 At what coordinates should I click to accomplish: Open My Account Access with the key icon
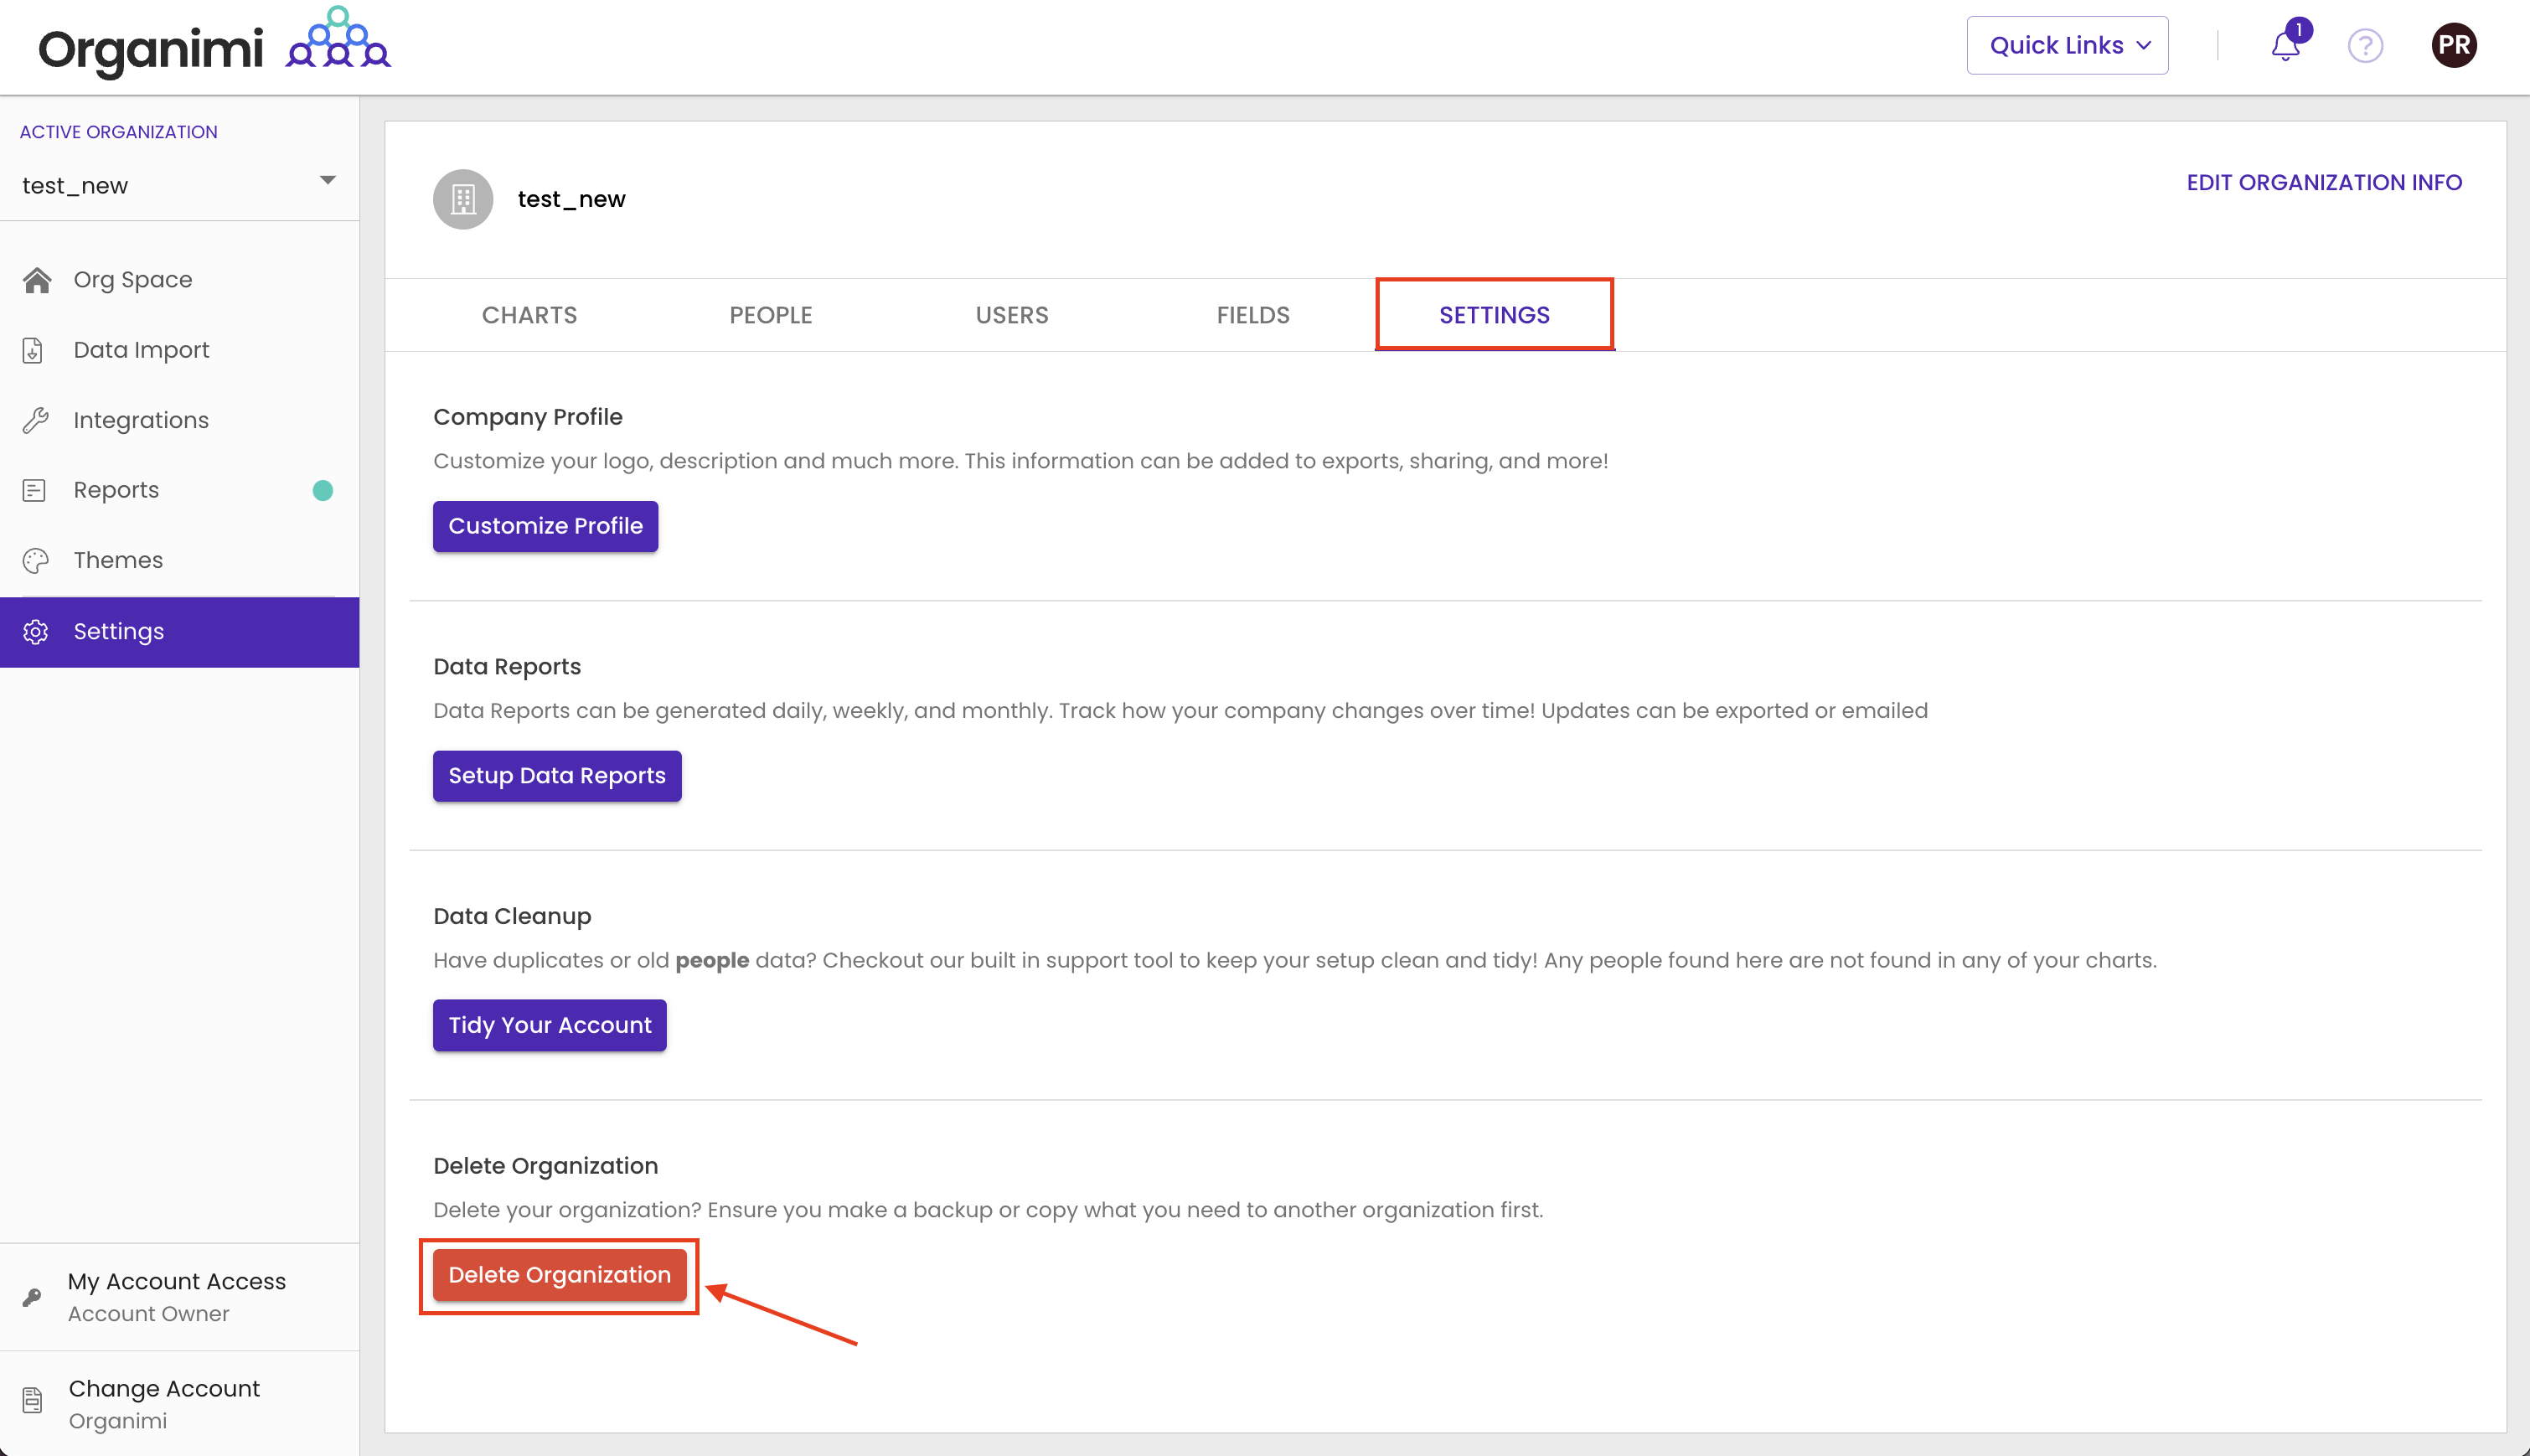click(32, 1297)
